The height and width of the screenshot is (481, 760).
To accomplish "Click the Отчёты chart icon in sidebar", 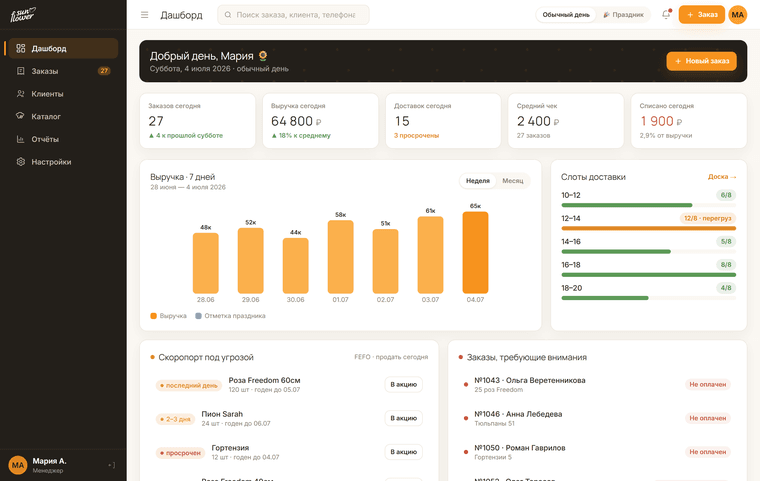I will point(20,139).
